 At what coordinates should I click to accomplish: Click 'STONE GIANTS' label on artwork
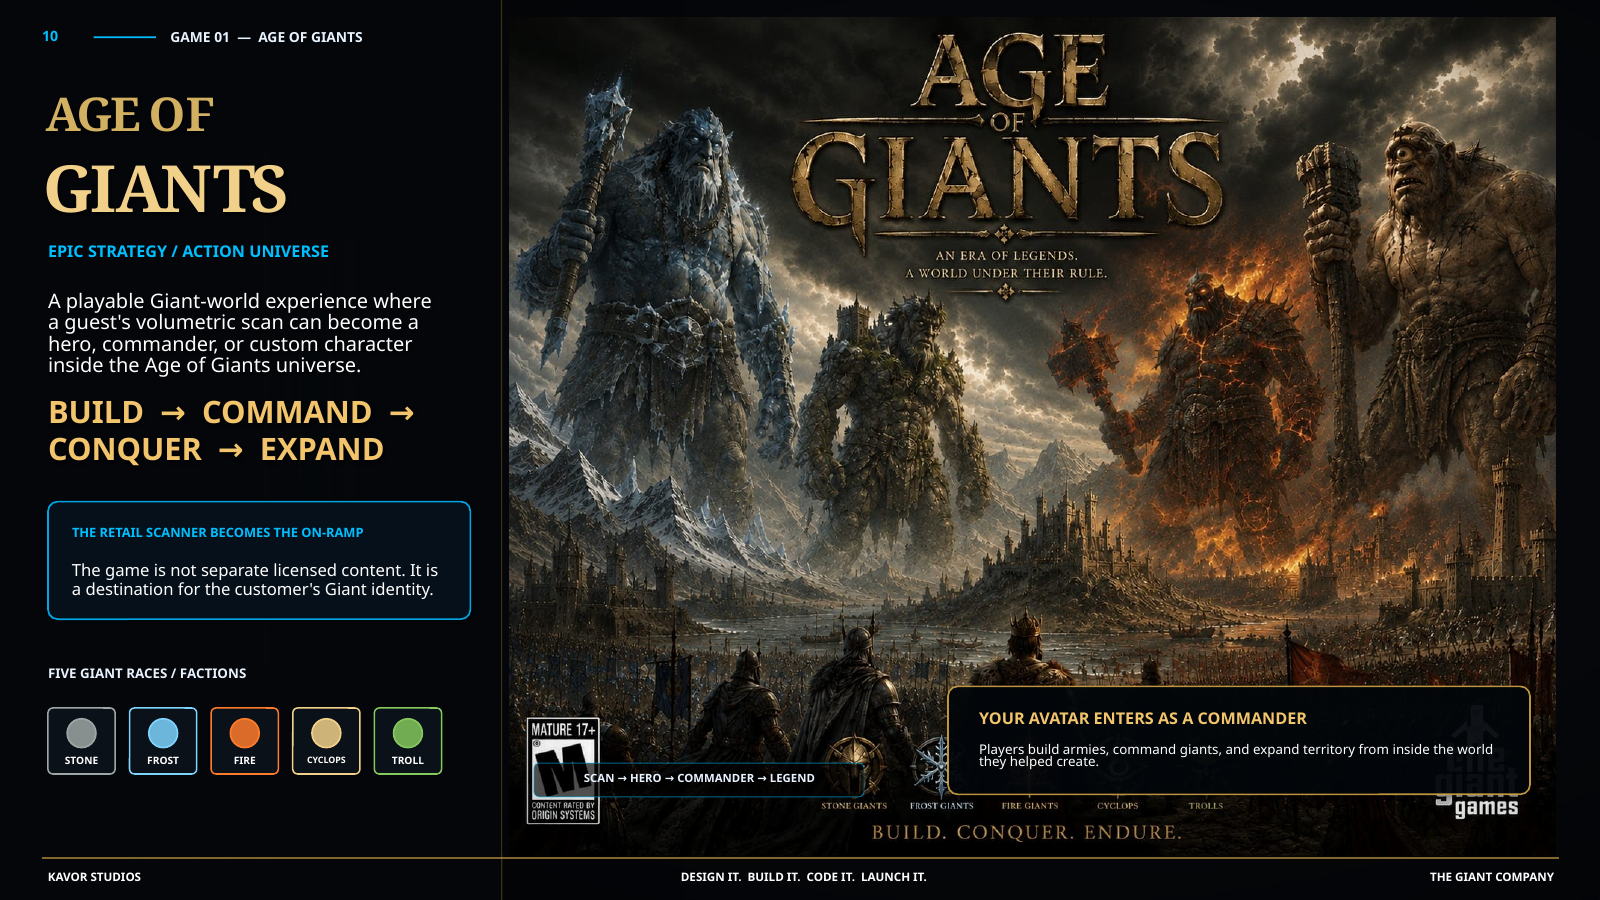854,805
